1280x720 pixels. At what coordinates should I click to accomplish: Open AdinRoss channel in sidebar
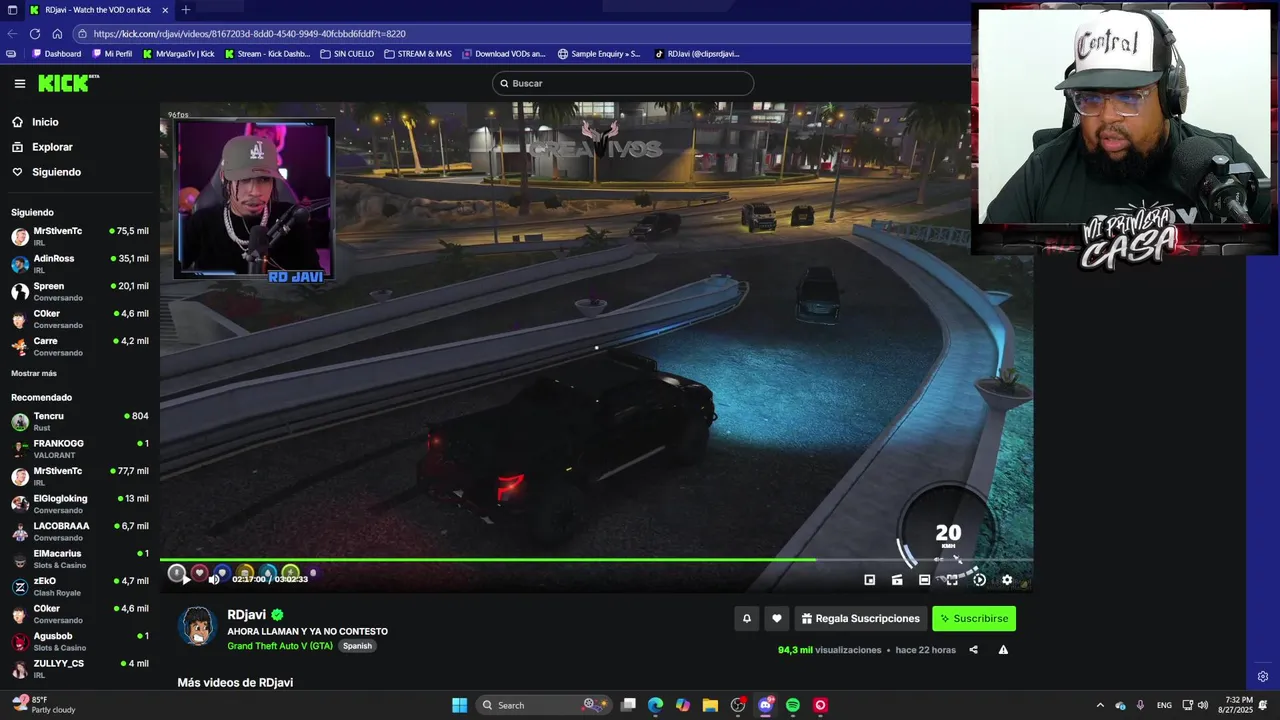point(80,264)
